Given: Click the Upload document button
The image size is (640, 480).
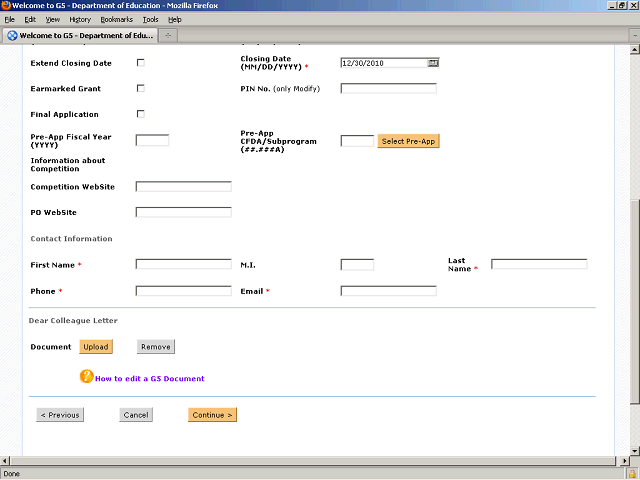Looking at the screenshot, I should pos(96,347).
